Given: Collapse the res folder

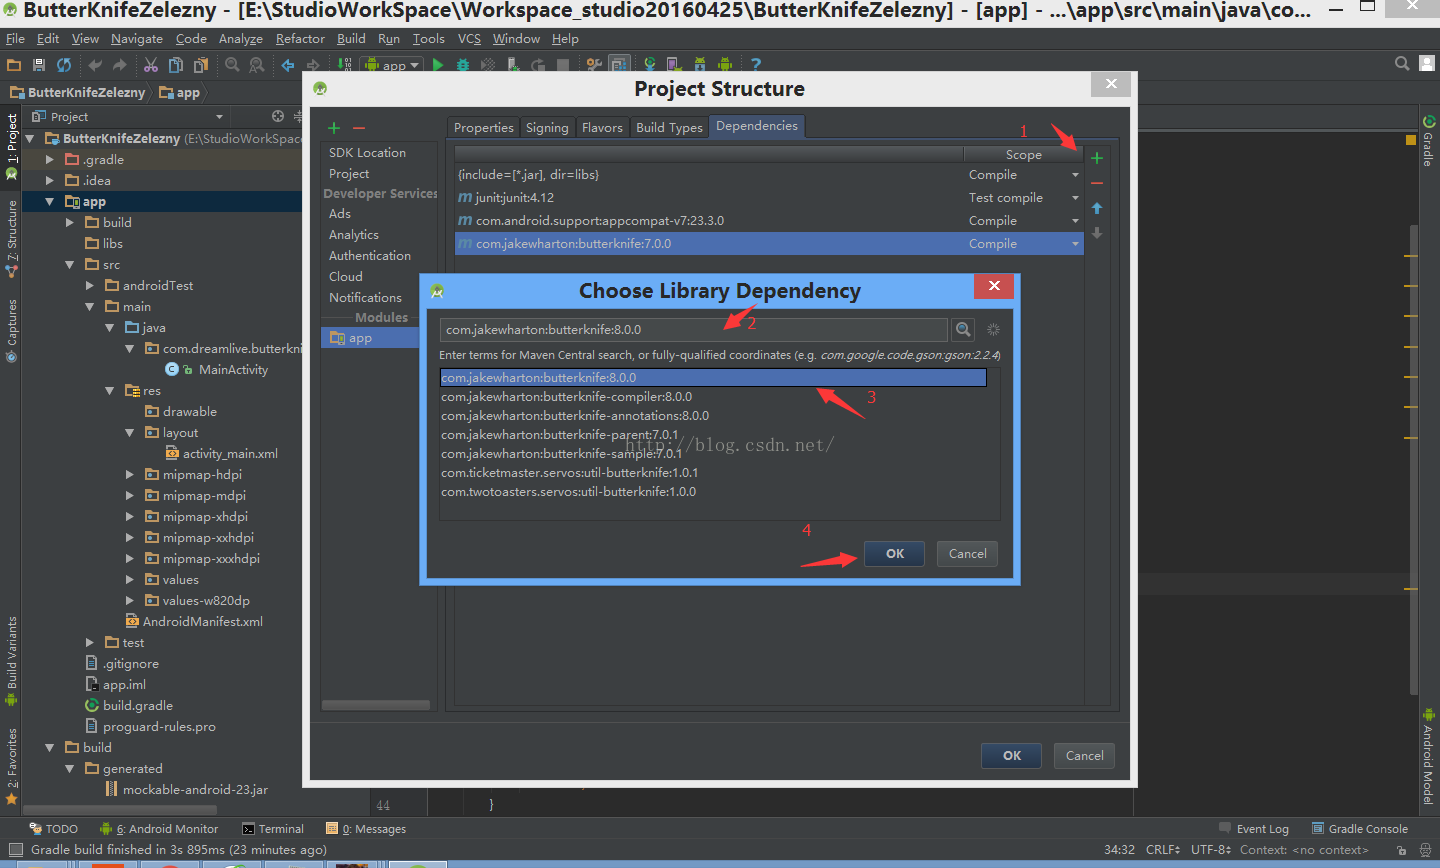Looking at the screenshot, I should [110, 391].
